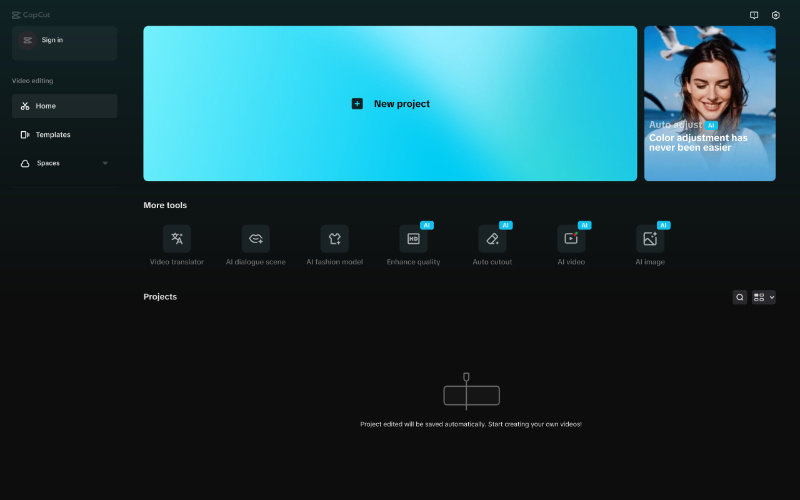Launch the AI fashion model tool
Viewport: 800px width, 500px height.
(335, 238)
